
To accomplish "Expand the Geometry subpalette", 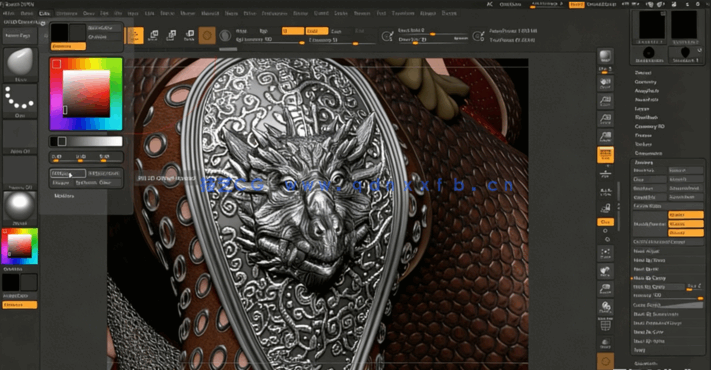I will (x=646, y=82).
